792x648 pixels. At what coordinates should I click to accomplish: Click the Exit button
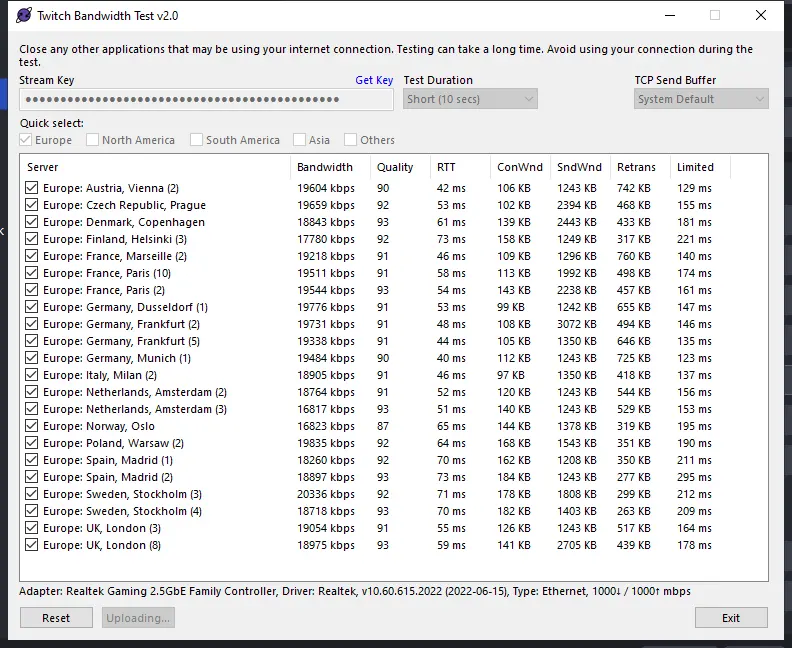click(731, 618)
